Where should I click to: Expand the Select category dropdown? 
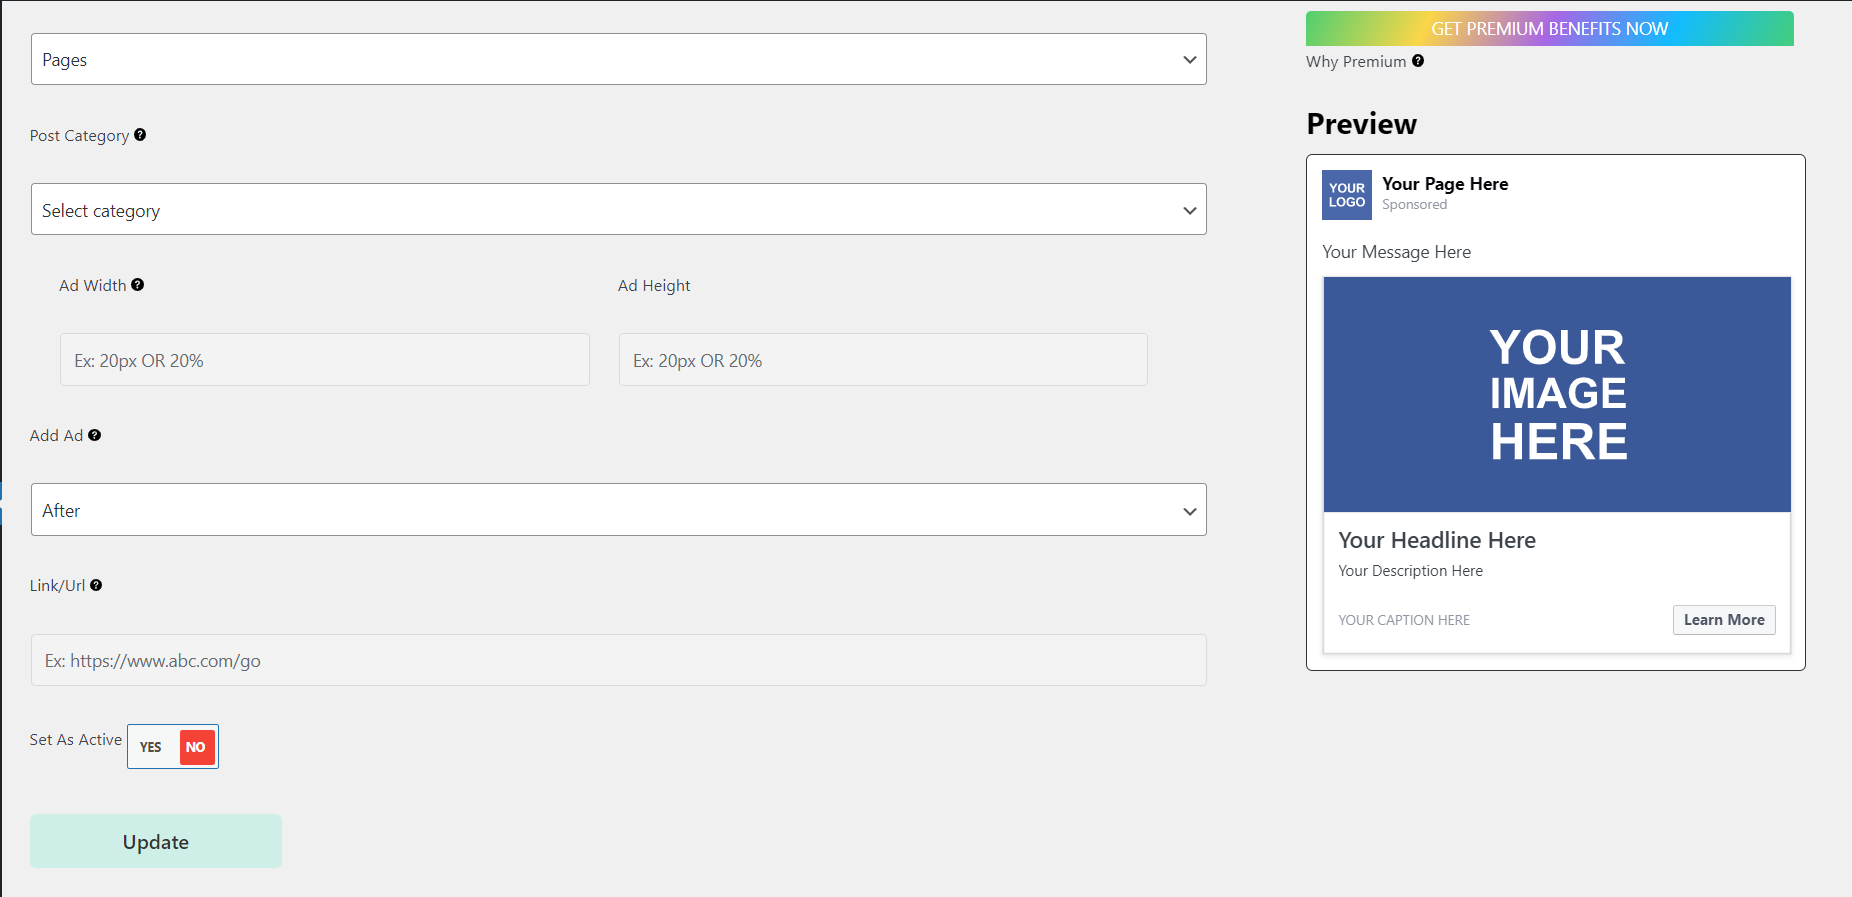(619, 210)
